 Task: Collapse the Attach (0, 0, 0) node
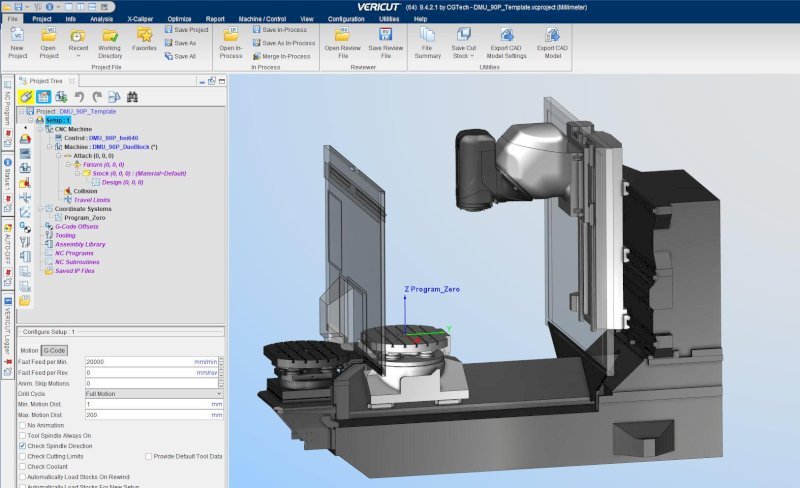(59, 156)
